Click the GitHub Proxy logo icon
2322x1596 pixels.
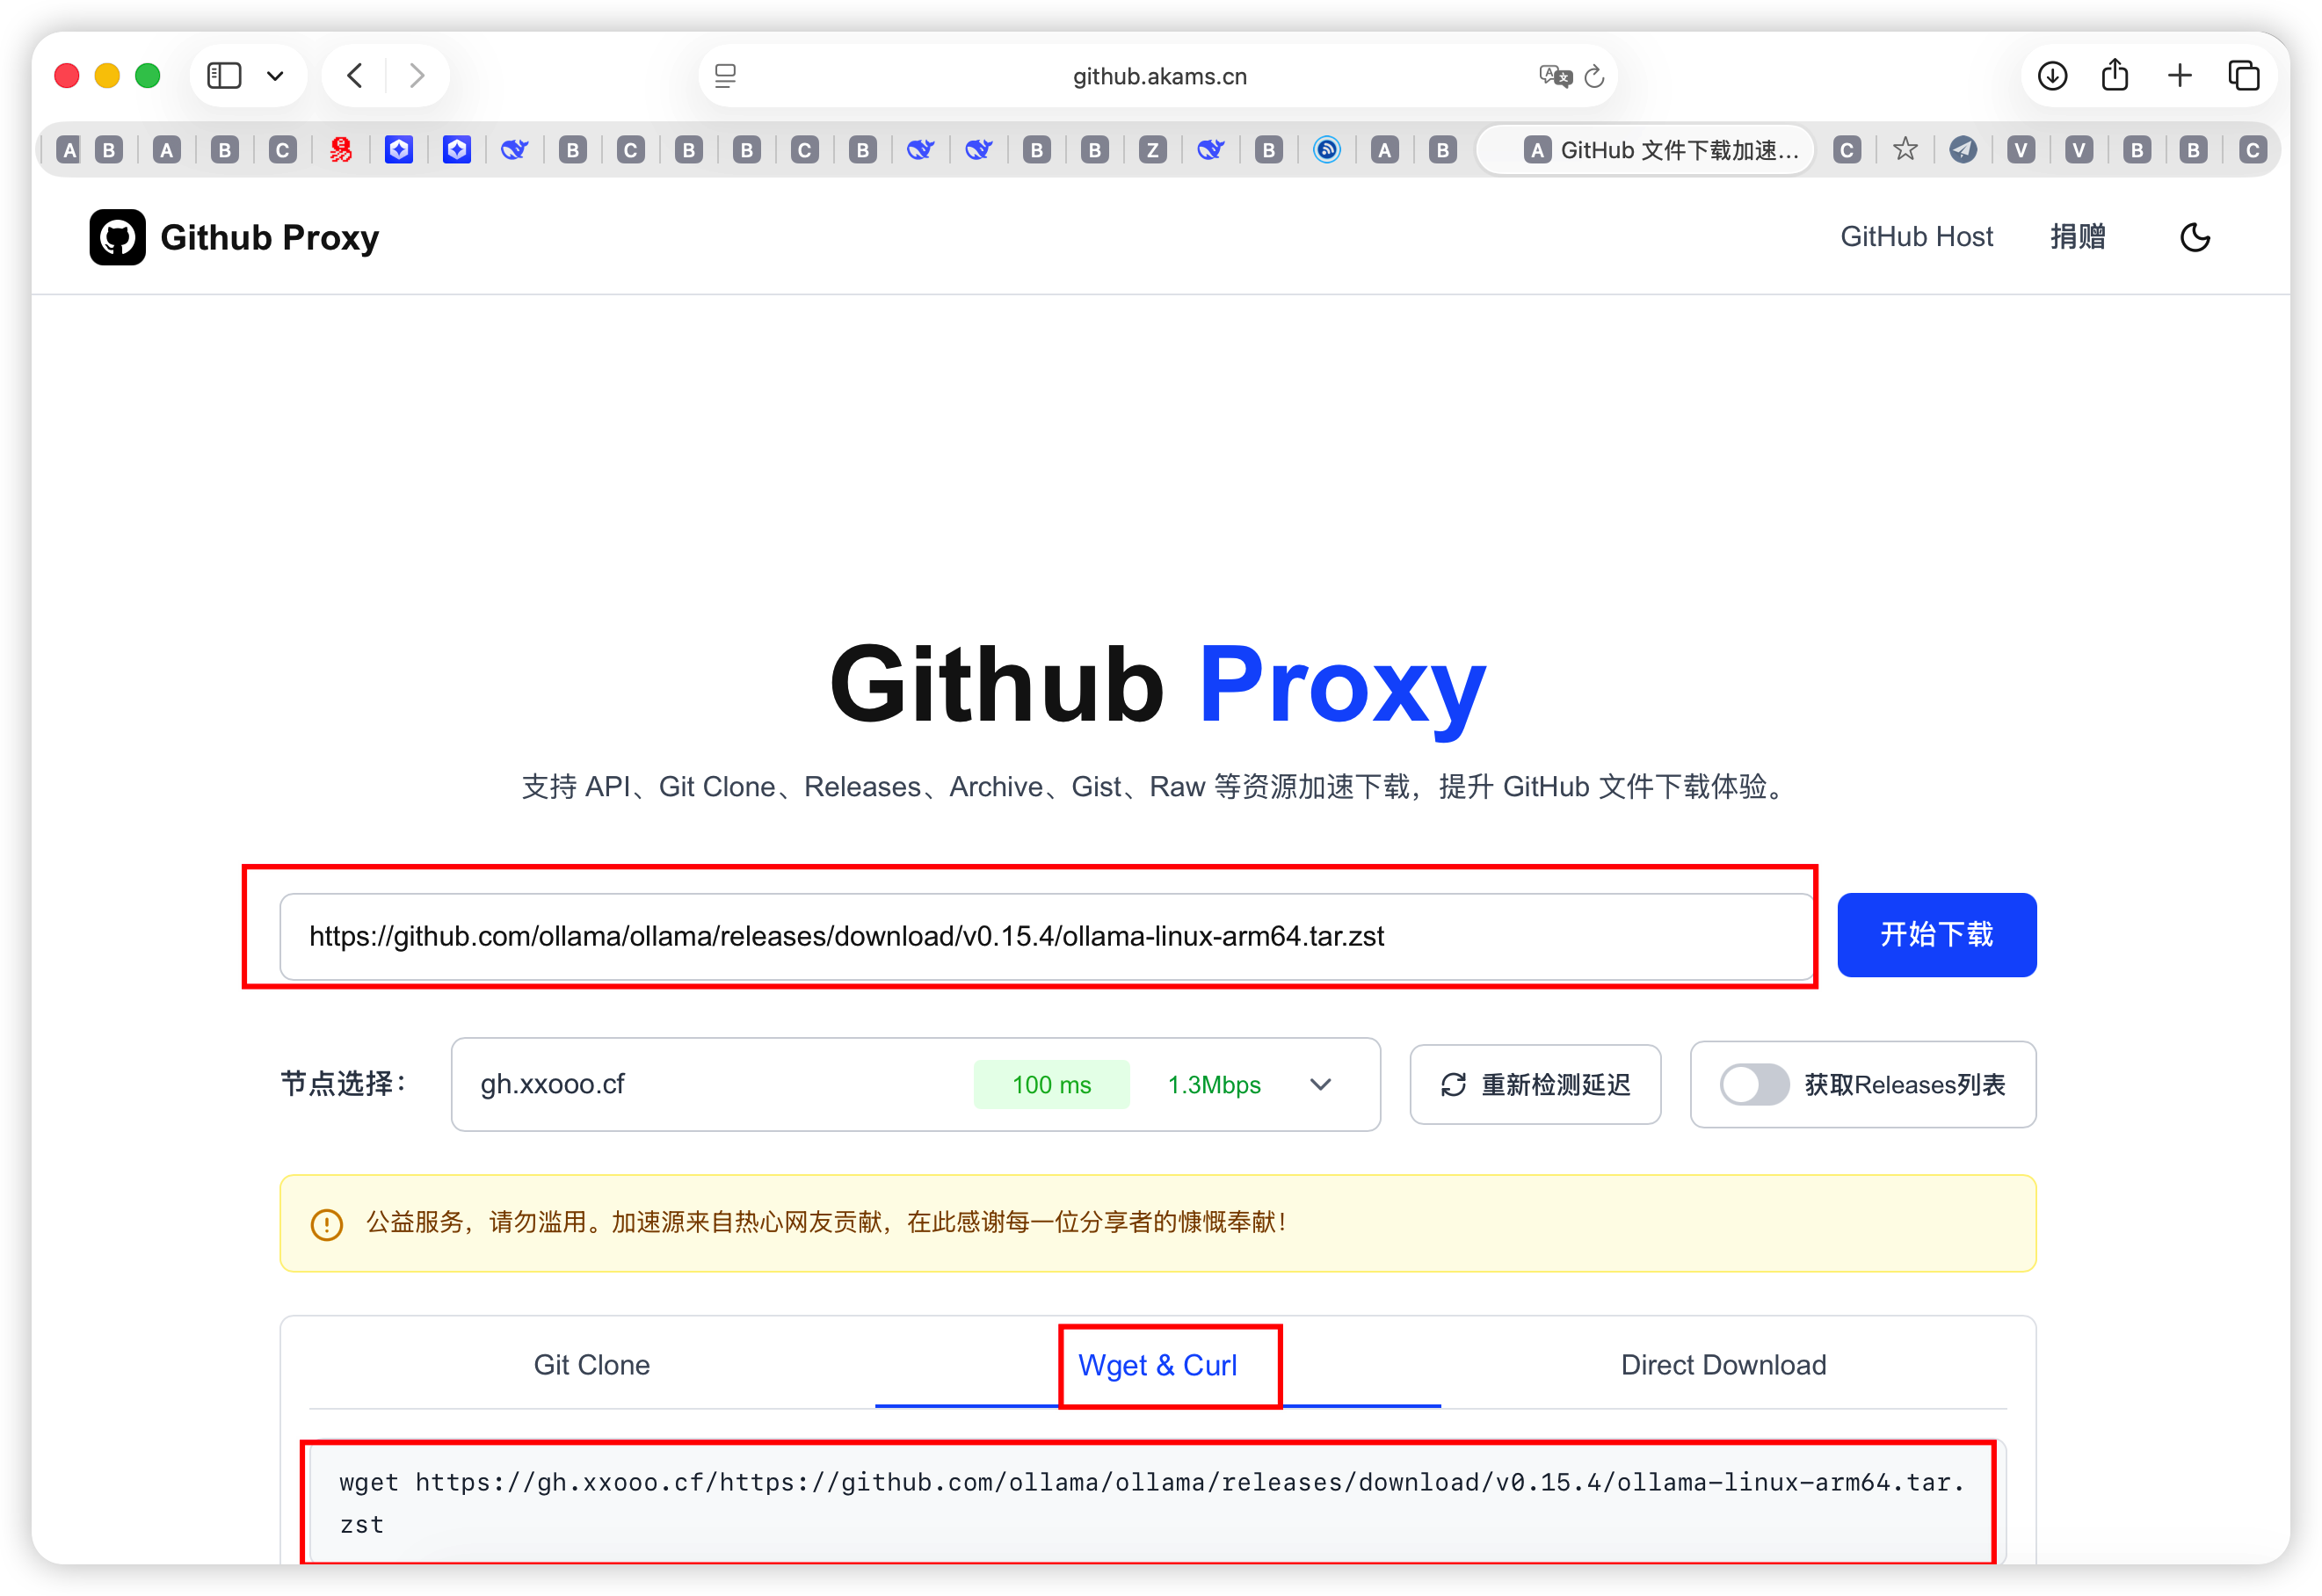tap(117, 237)
